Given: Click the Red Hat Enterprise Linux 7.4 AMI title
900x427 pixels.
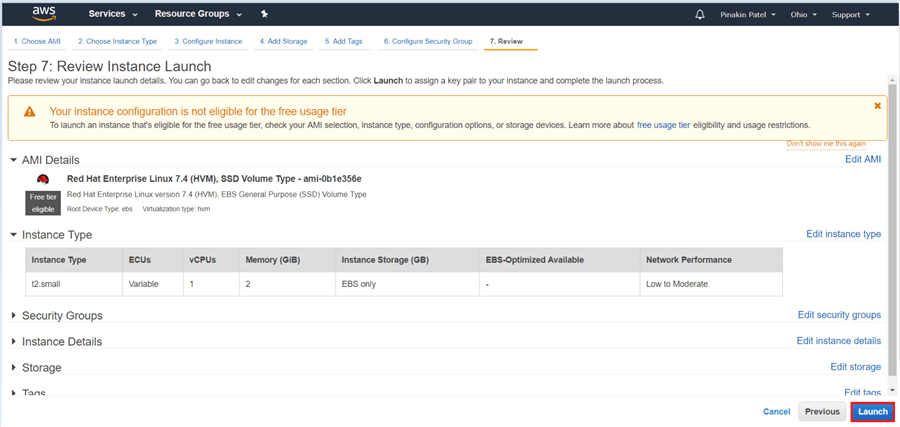Looking at the screenshot, I should tap(214, 178).
